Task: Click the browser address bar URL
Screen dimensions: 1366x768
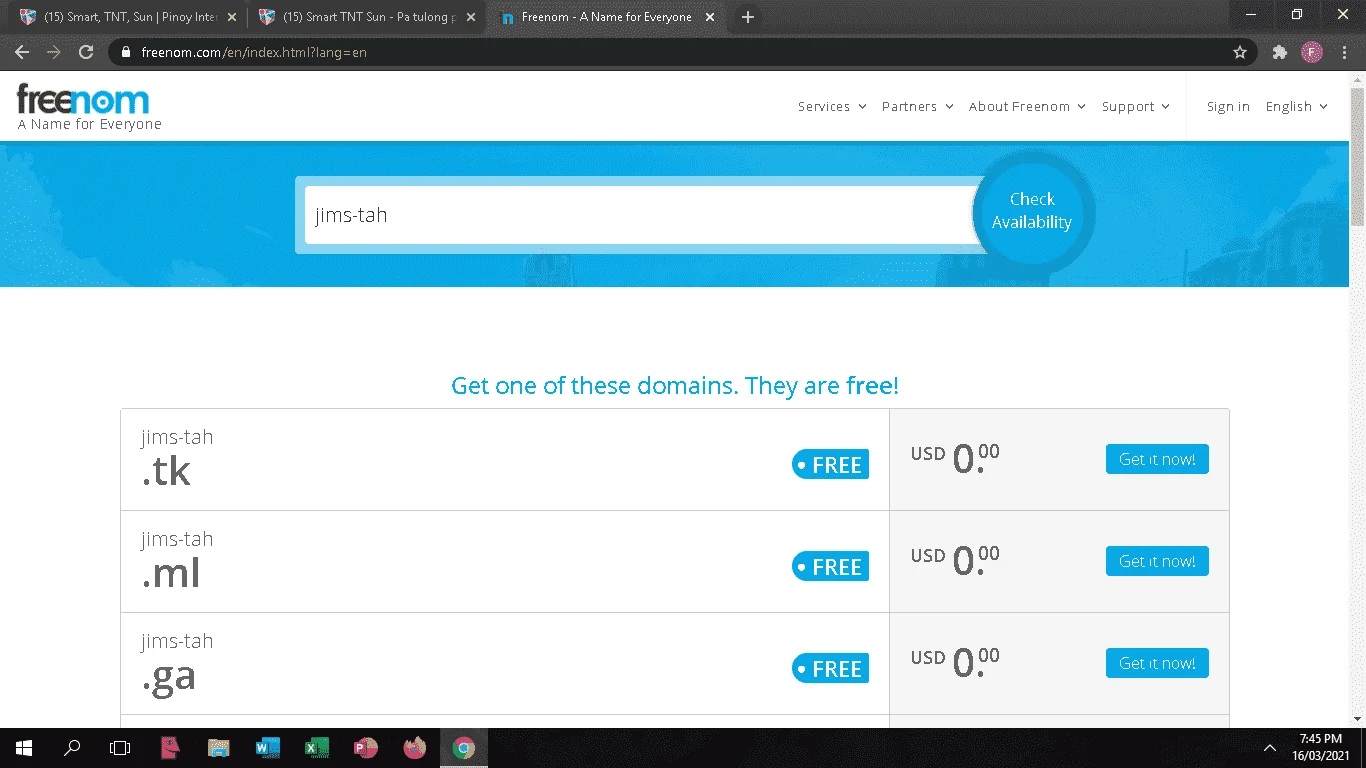Action: [x=254, y=52]
